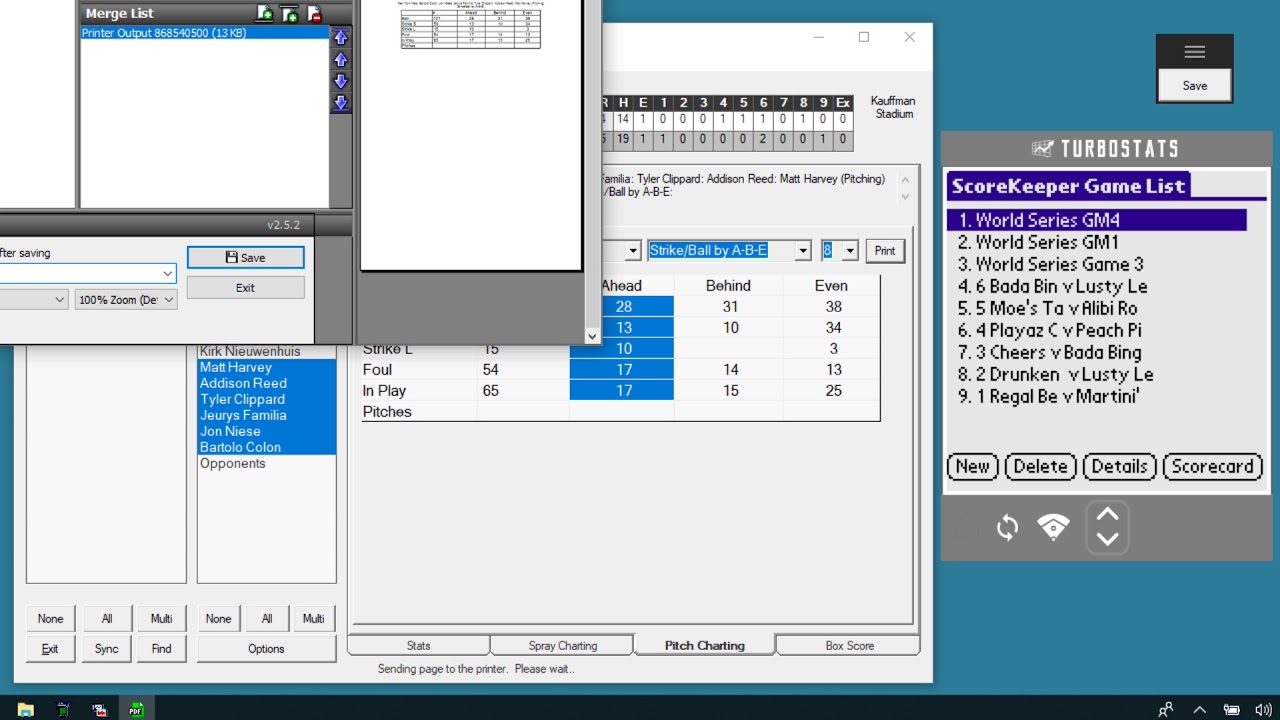The image size is (1280, 720).
Task: Select Matt Harvey in player list
Action: [x=267, y=367]
